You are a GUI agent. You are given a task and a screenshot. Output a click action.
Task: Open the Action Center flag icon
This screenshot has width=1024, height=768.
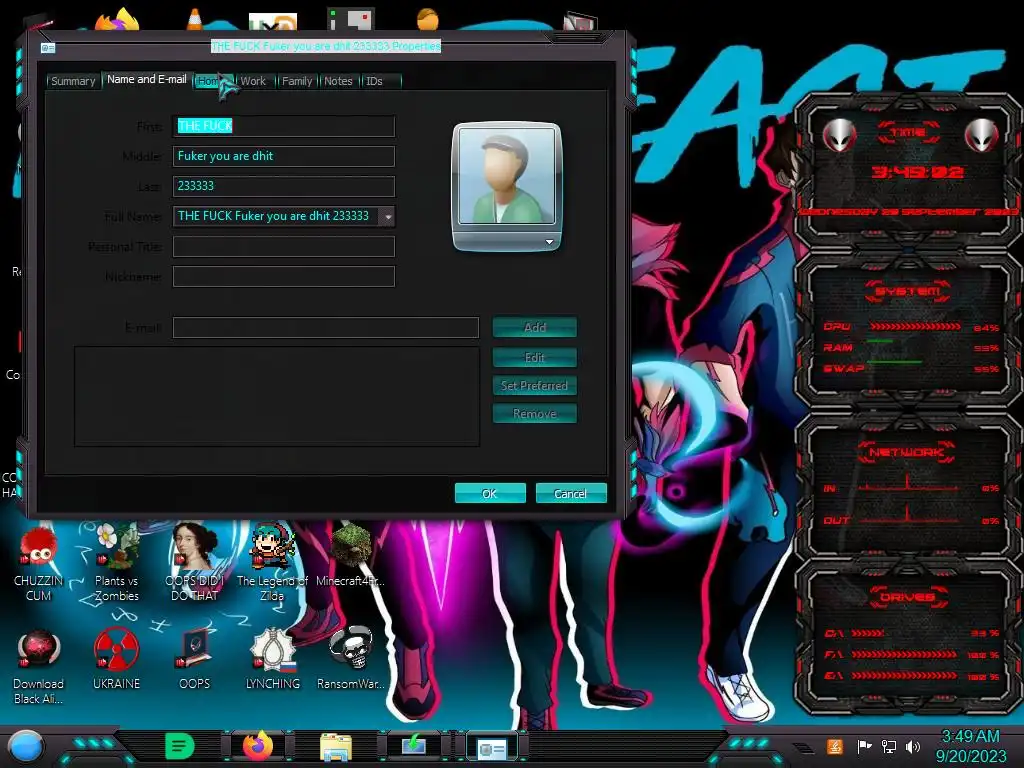click(x=864, y=746)
